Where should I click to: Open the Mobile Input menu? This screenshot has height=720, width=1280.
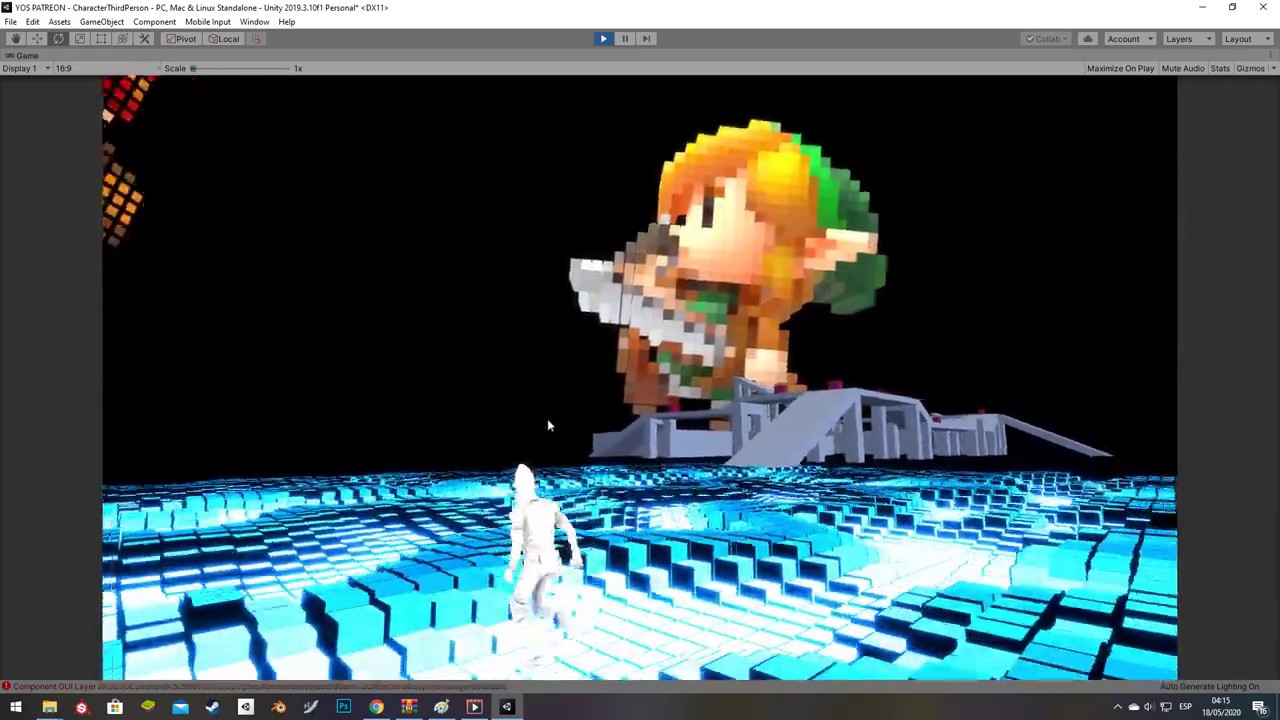[208, 22]
